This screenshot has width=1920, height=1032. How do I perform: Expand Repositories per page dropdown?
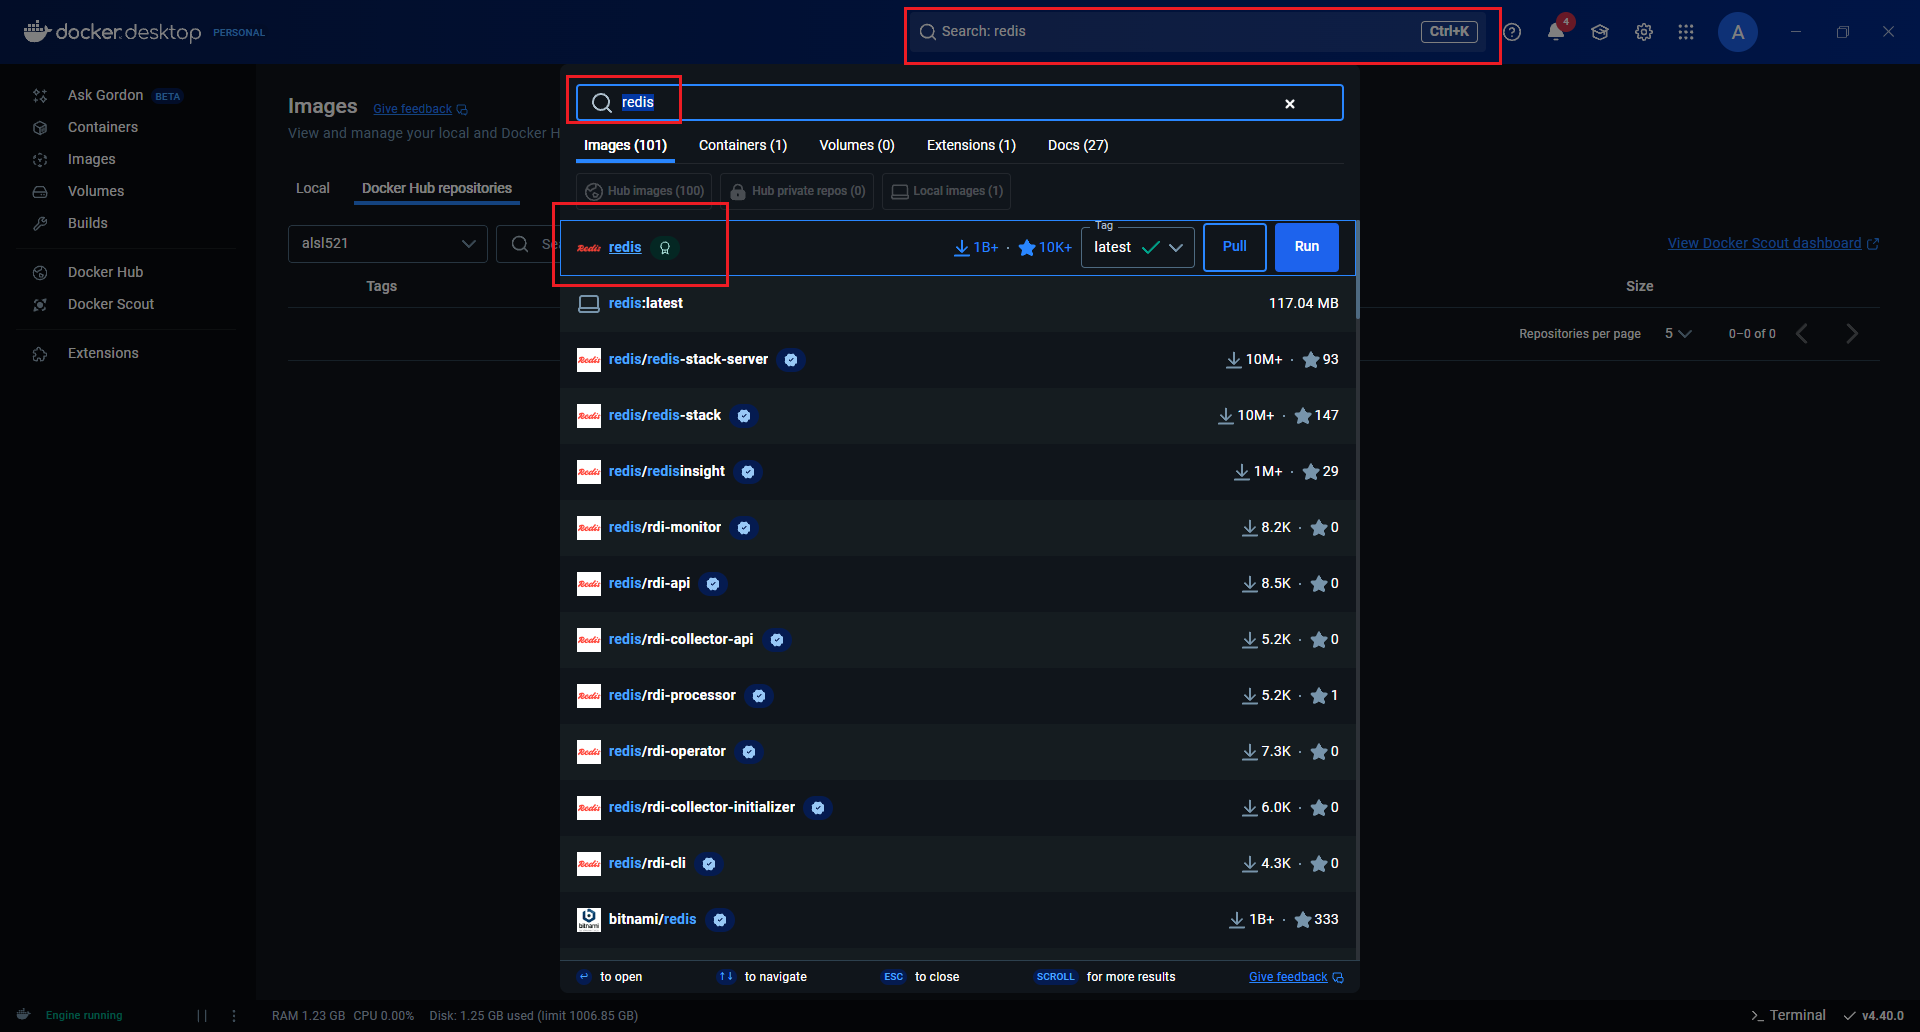1677,333
